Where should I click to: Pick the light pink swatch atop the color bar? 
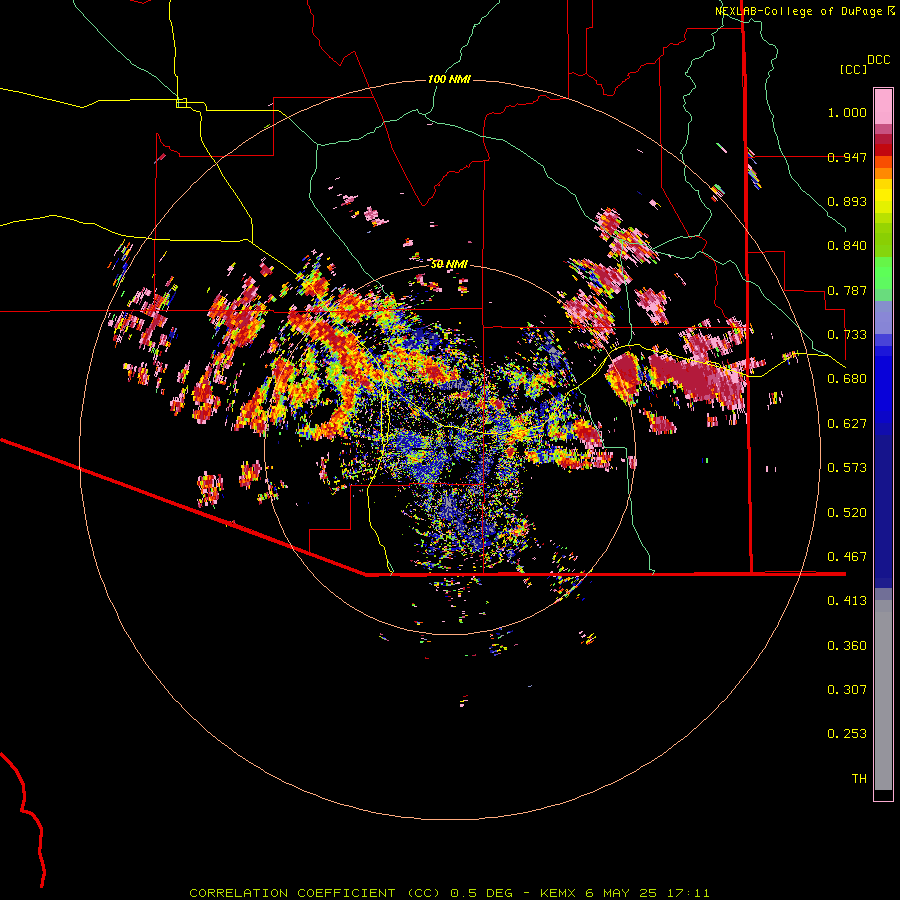[x=883, y=107]
